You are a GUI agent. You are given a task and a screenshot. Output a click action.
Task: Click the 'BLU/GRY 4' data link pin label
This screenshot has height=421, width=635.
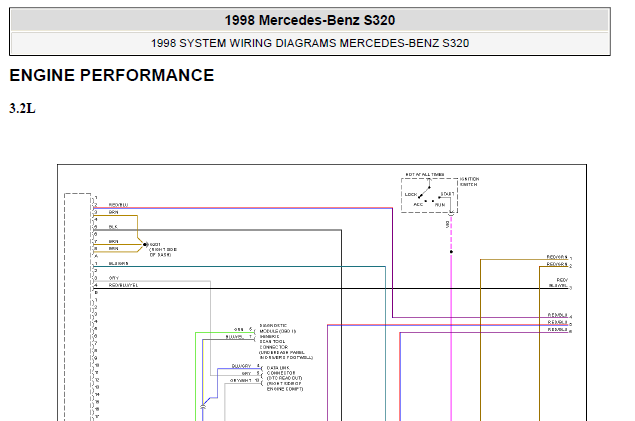click(245, 366)
